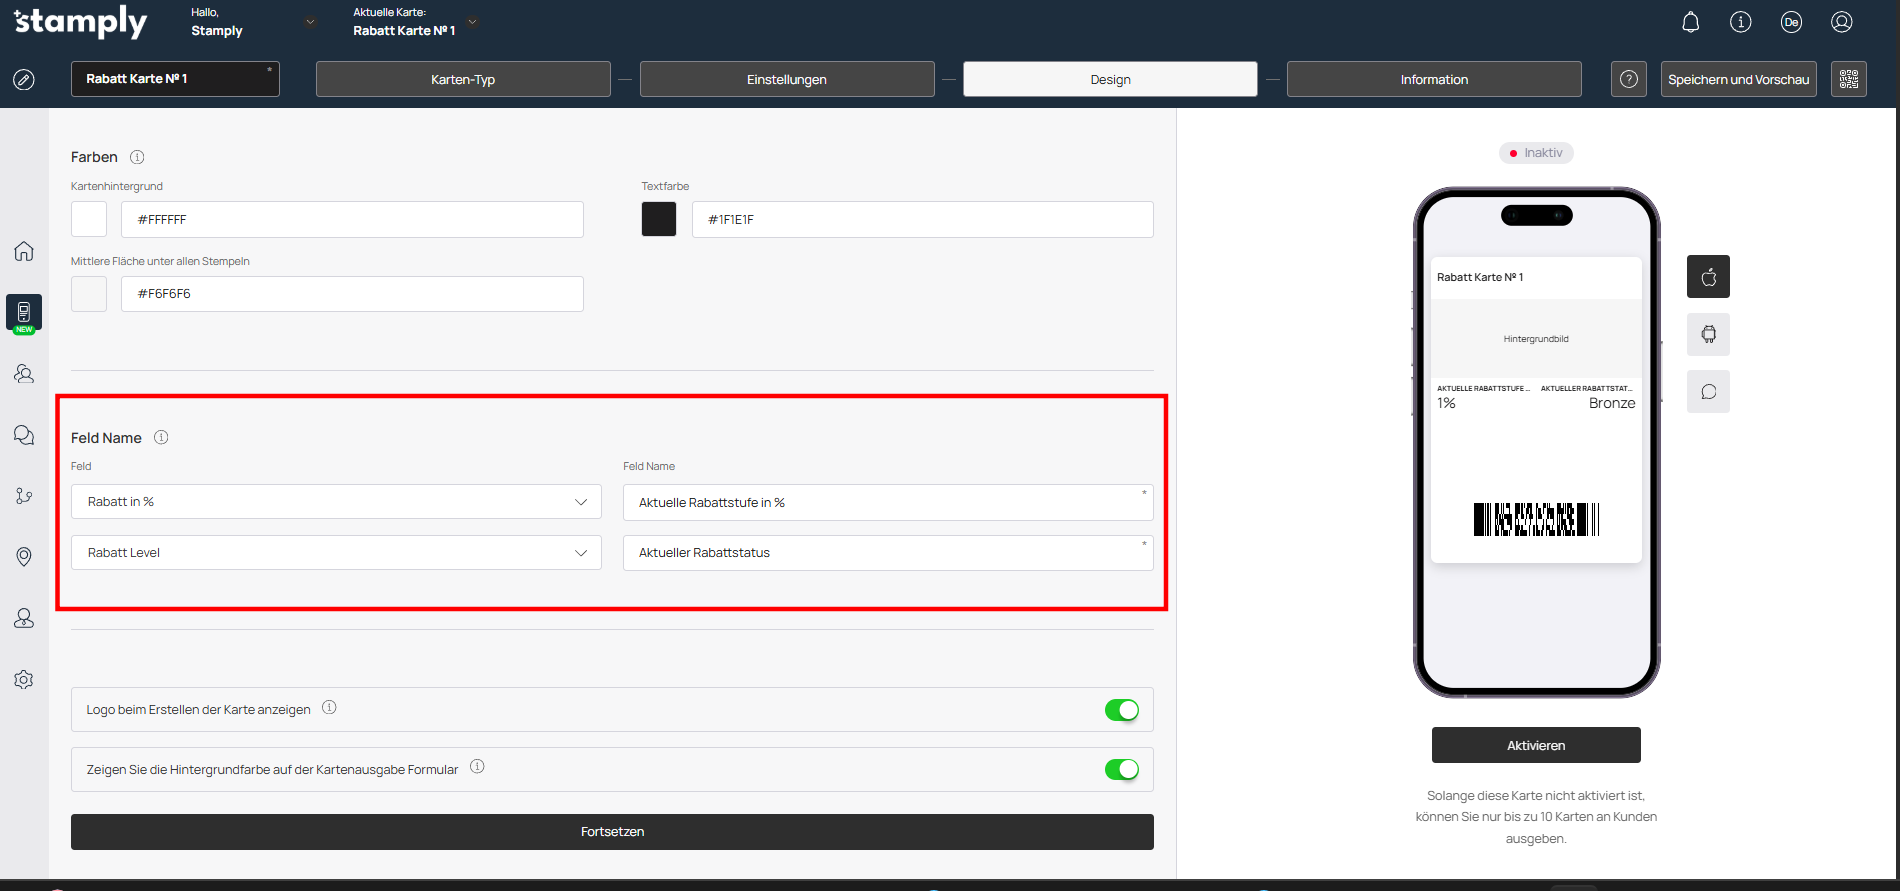The width and height of the screenshot is (1900, 891).
Task: Toggle Logo beim Erstellen der Karte anzeigen
Action: pyautogui.click(x=1121, y=710)
